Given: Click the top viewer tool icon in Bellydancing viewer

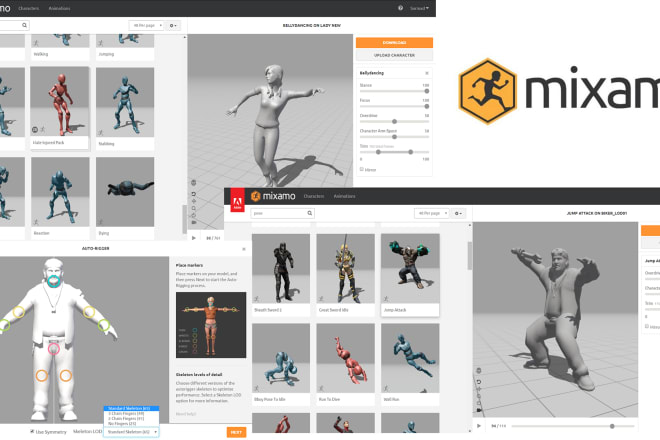Looking at the screenshot, I should (x=194, y=183).
